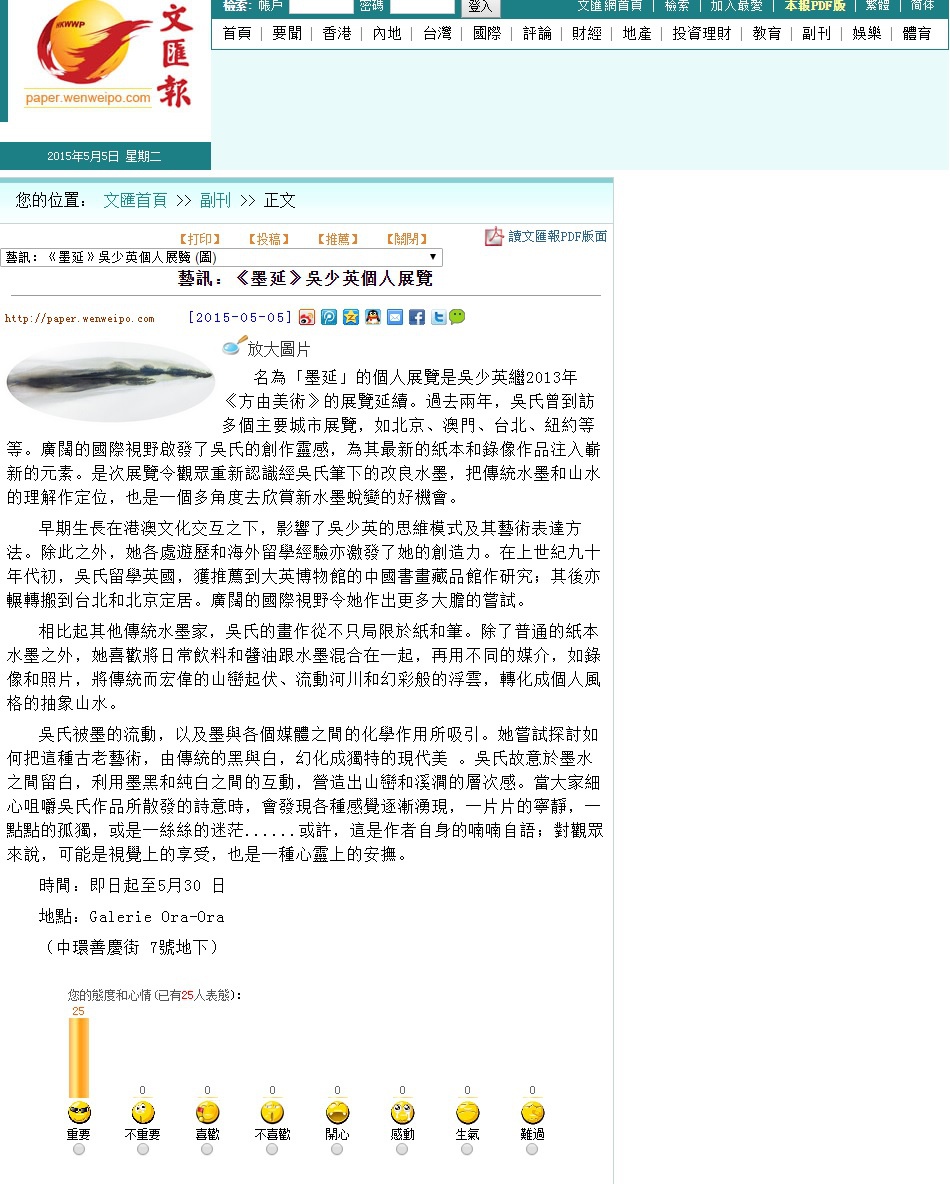Image resolution: width=950 pixels, height=1184 pixels.
Task: Click the 登入 login button
Action: click(480, 6)
